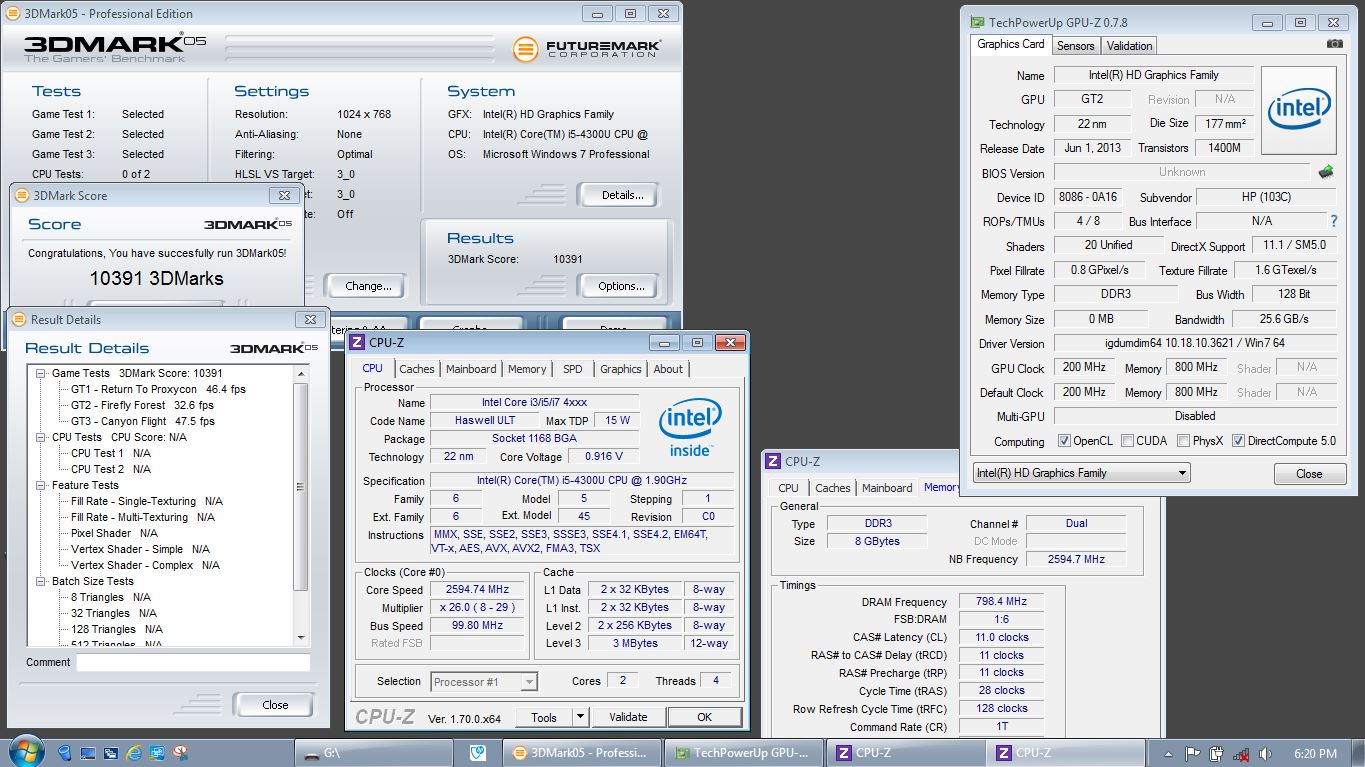This screenshot has width=1365, height=767.
Task: Collapse the Feature Tests tree node
Action: tap(41, 485)
